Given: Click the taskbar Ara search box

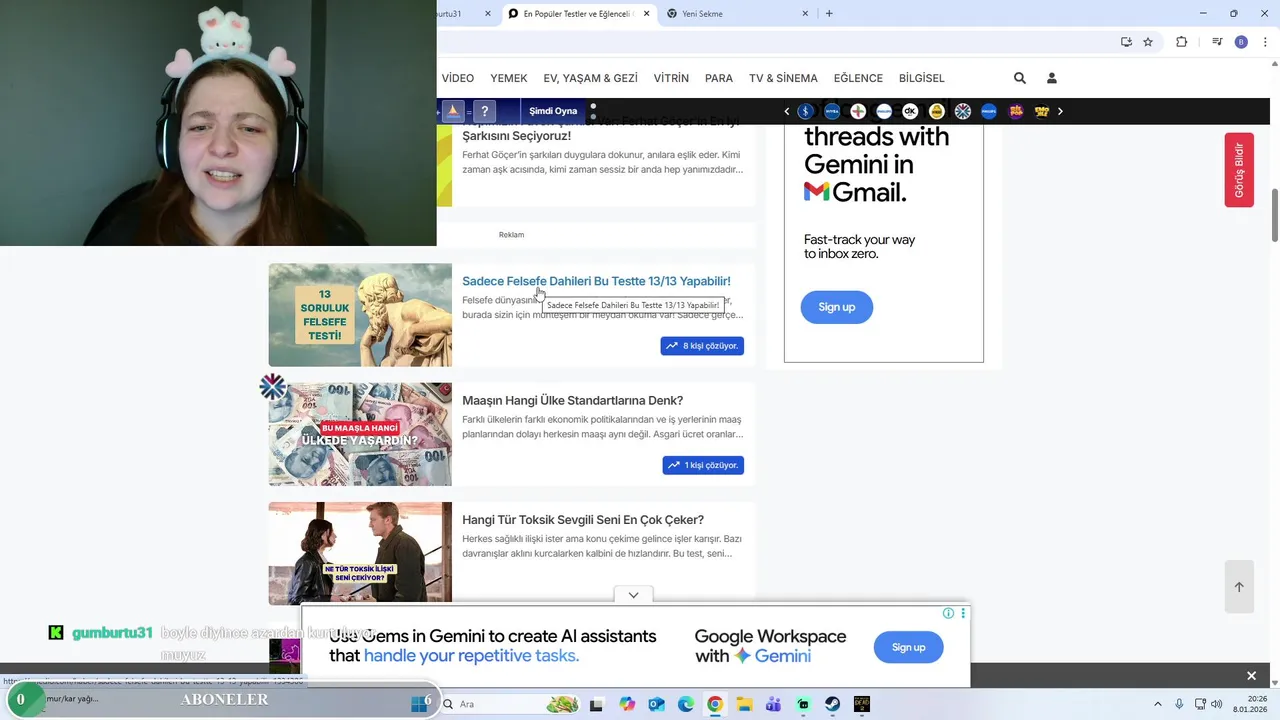Looking at the screenshot, I should (x=510, y=704).
